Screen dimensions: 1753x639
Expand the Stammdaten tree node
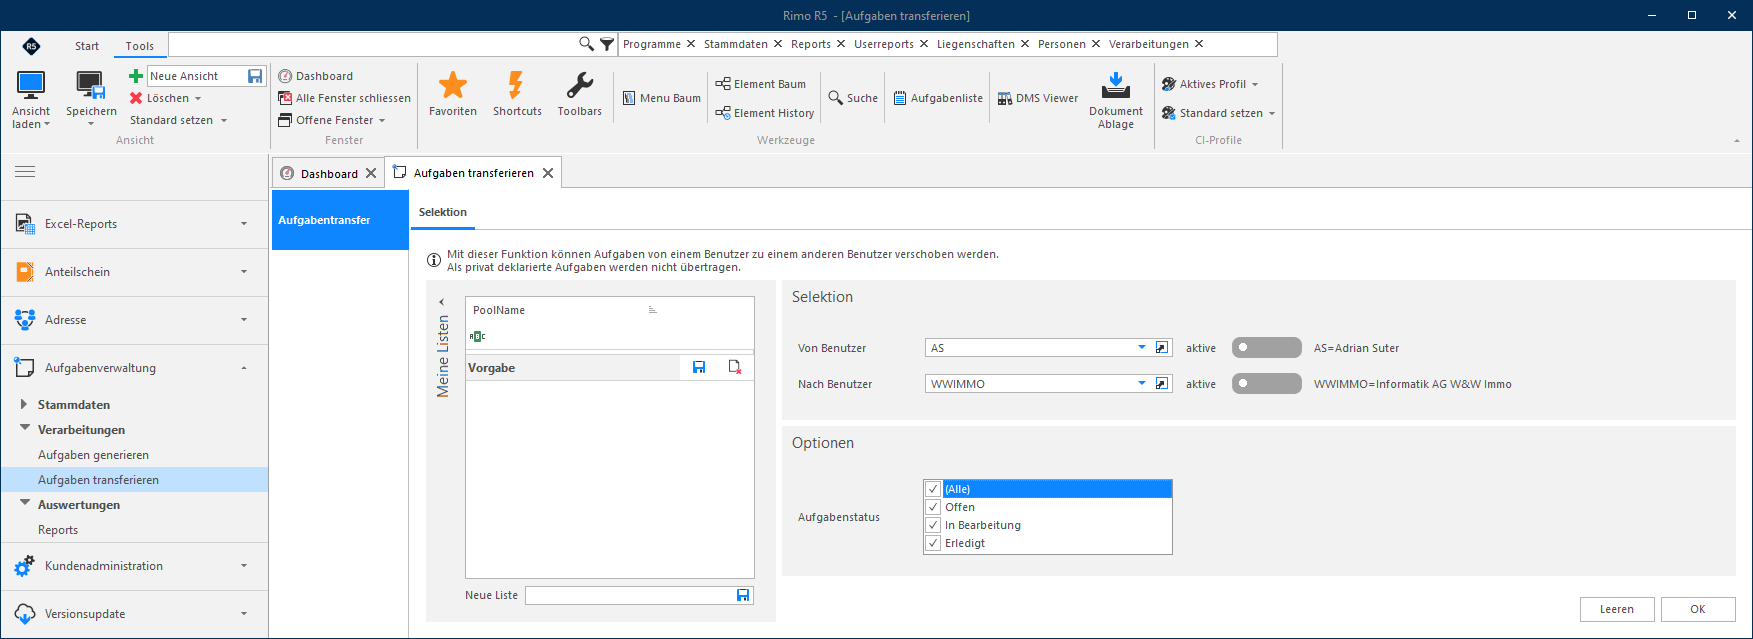[x=24, y=405]
